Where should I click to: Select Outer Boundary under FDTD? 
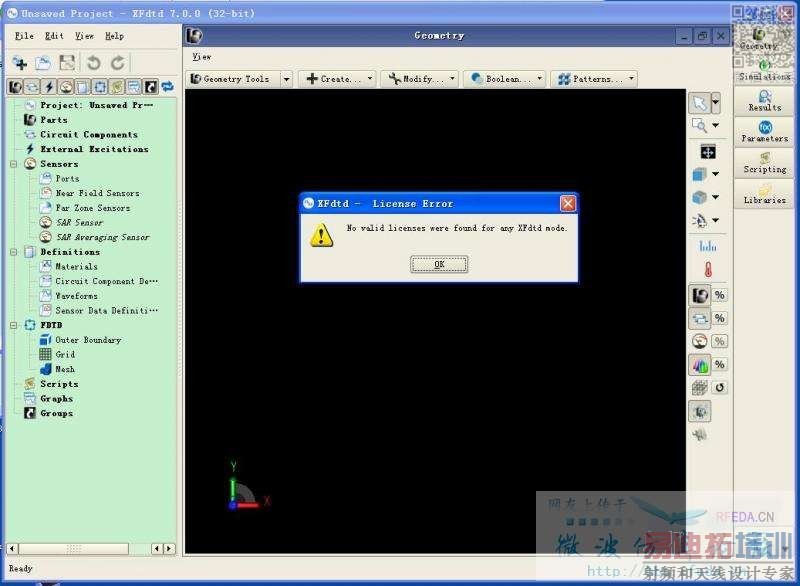[x=88, y=340]
